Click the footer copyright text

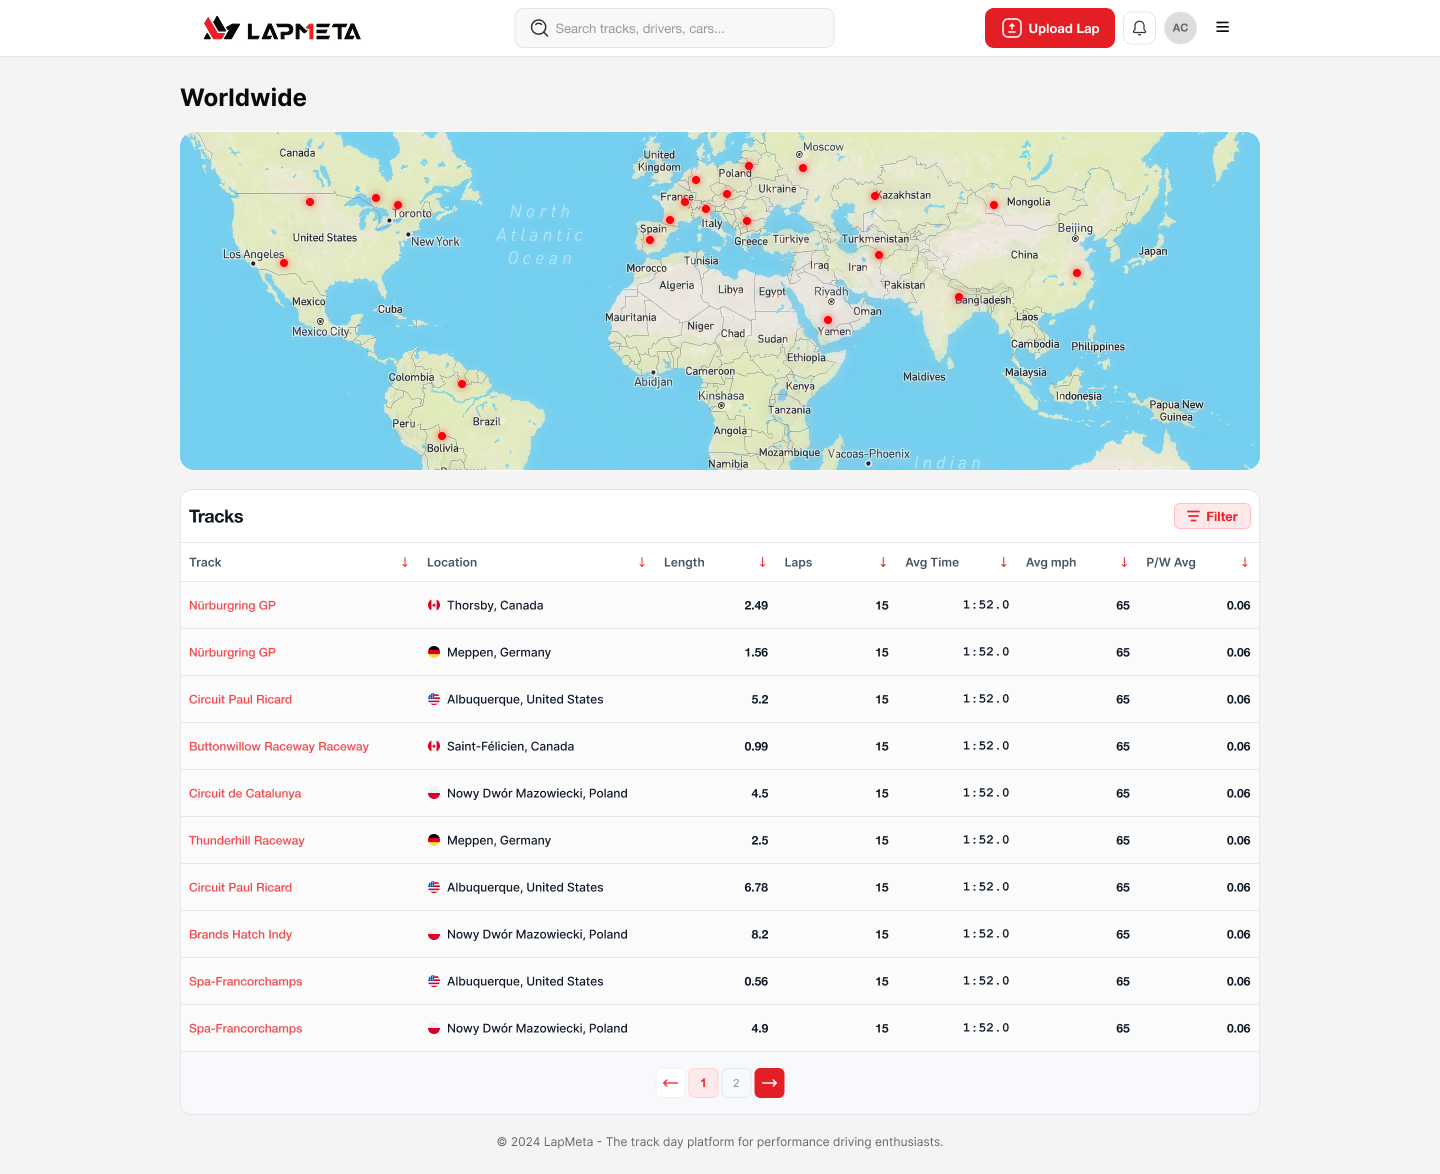(x=720, y=1141)
